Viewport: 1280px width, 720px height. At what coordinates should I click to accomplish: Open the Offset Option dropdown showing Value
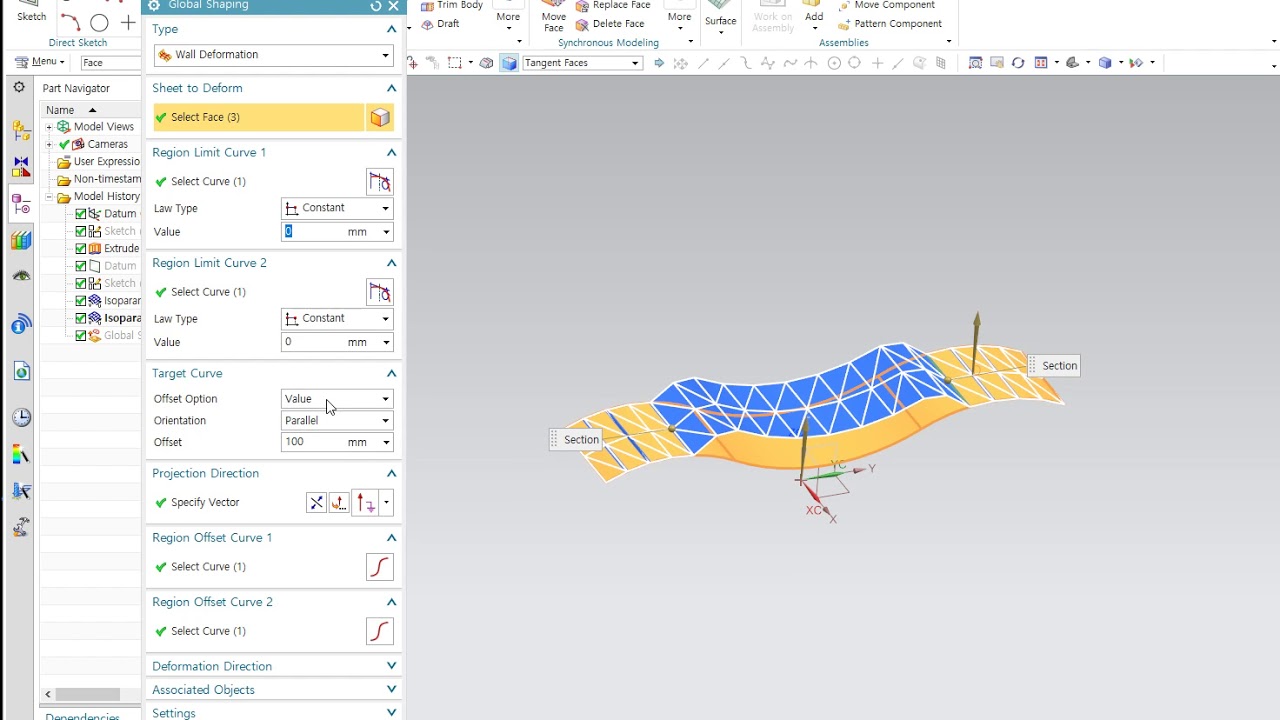pos(337,399)
